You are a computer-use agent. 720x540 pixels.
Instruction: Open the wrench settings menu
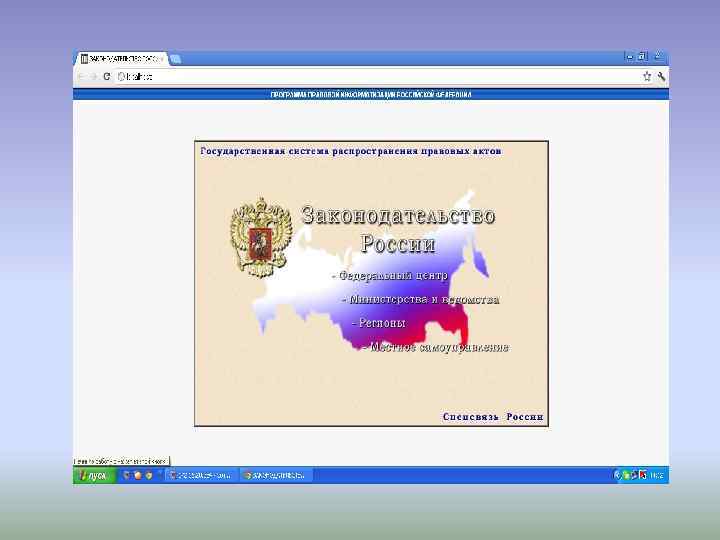[661, 77]
